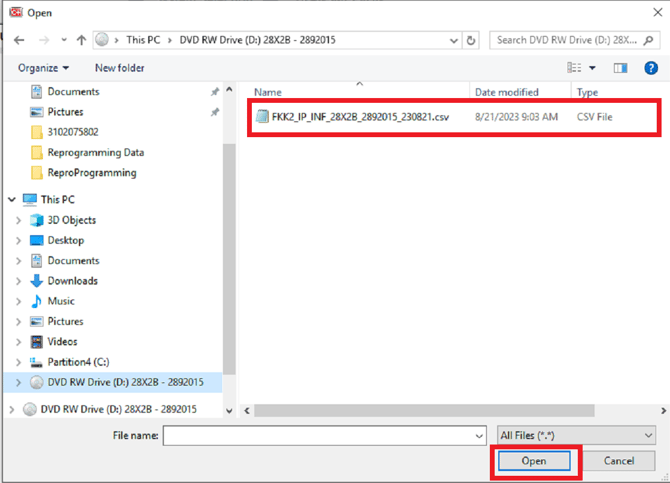Change the view layout icon
The image size is (670, 483).
pos(574,68)
